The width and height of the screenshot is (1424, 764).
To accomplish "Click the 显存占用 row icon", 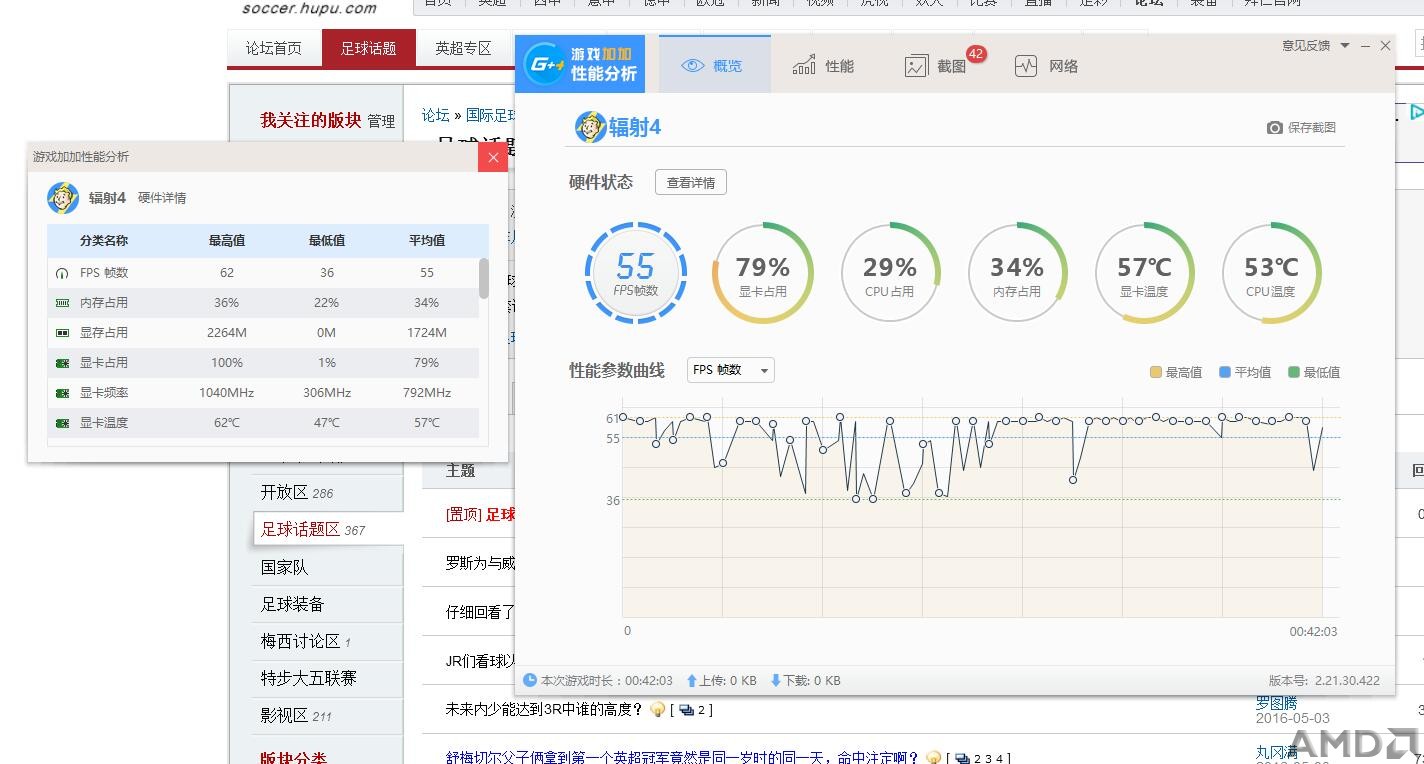I will (62, 333).
